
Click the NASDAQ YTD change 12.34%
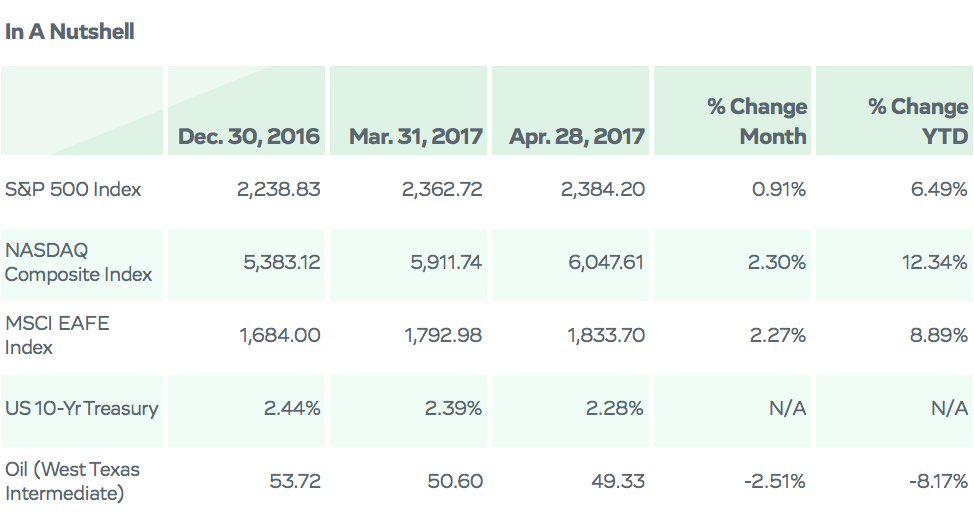click(934, 262)
